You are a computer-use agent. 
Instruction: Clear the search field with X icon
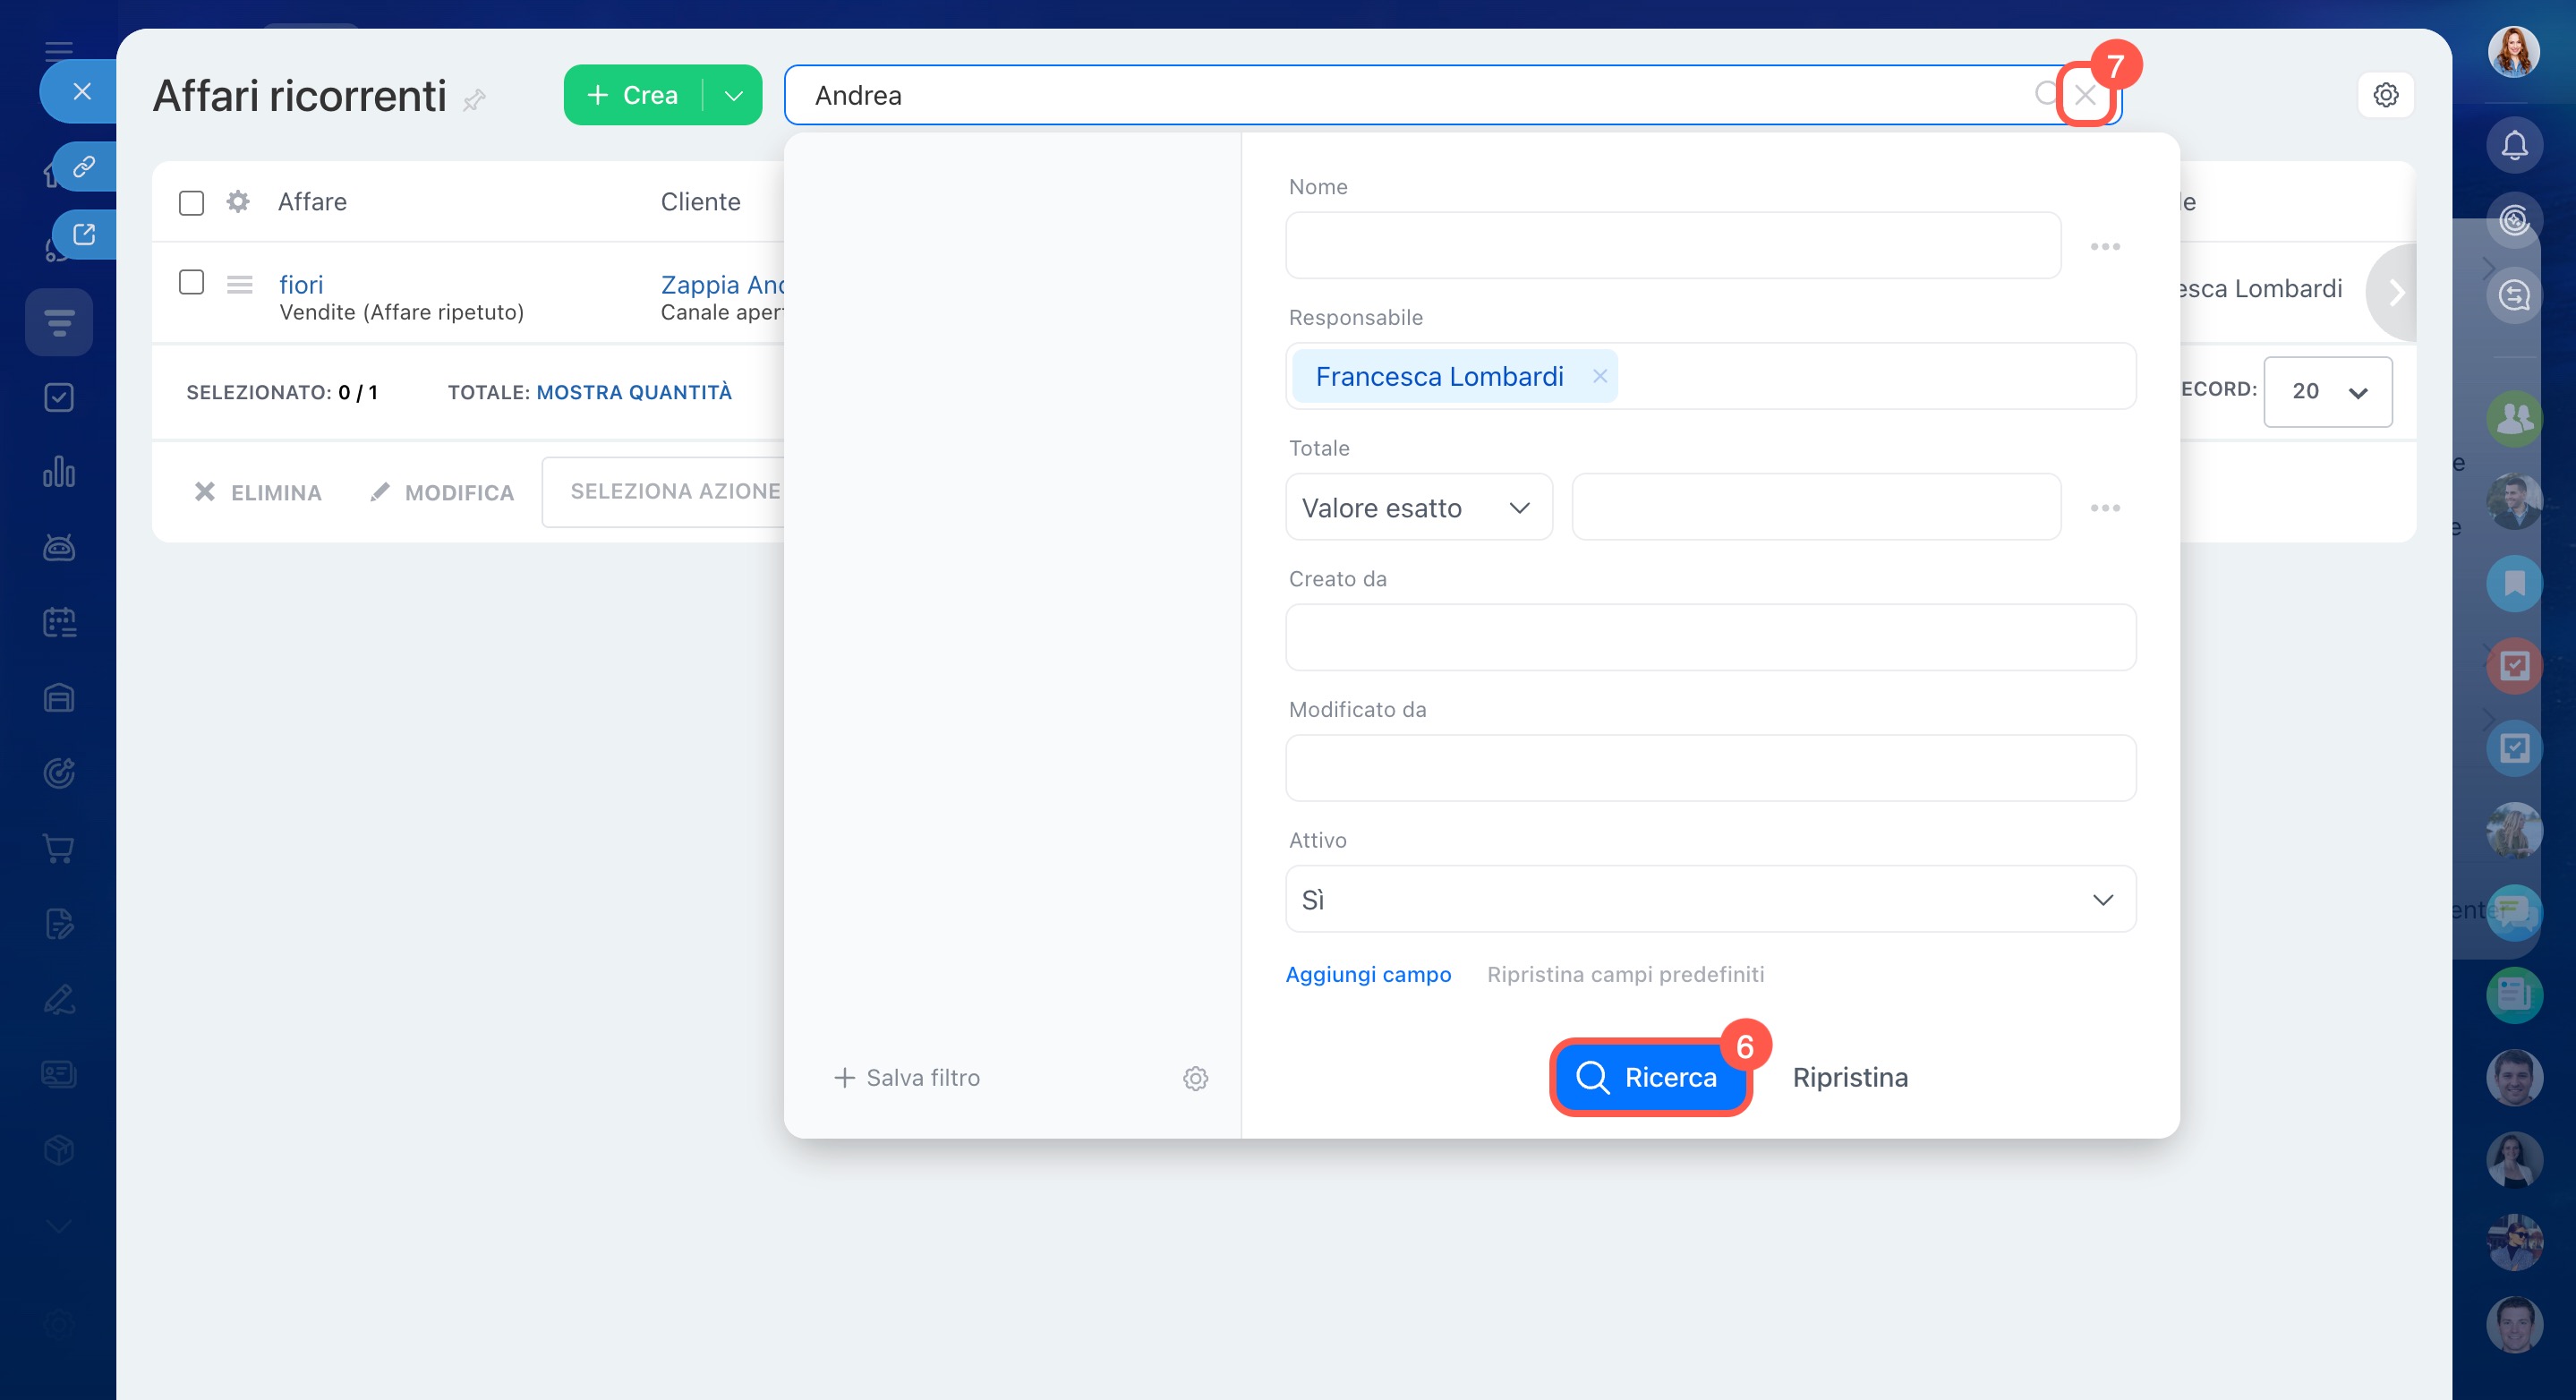[2084, 95]
